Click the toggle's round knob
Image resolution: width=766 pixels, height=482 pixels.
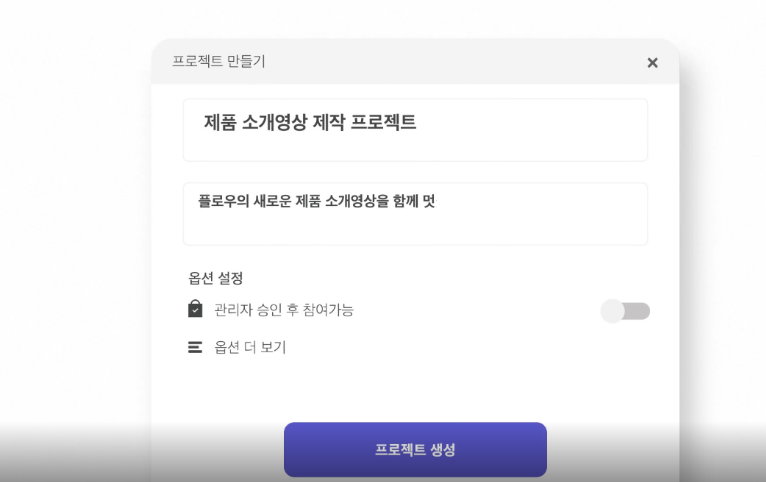pos(613,311)
